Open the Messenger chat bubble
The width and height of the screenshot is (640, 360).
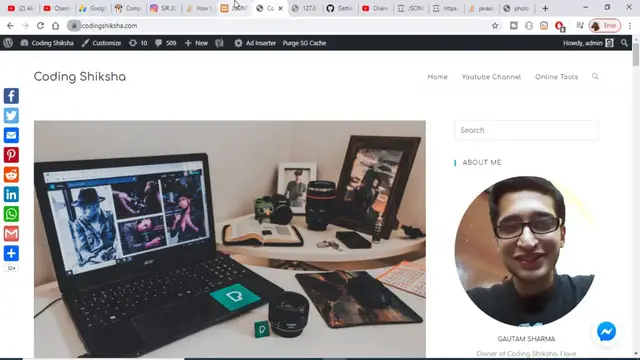[x=606, y=331]
